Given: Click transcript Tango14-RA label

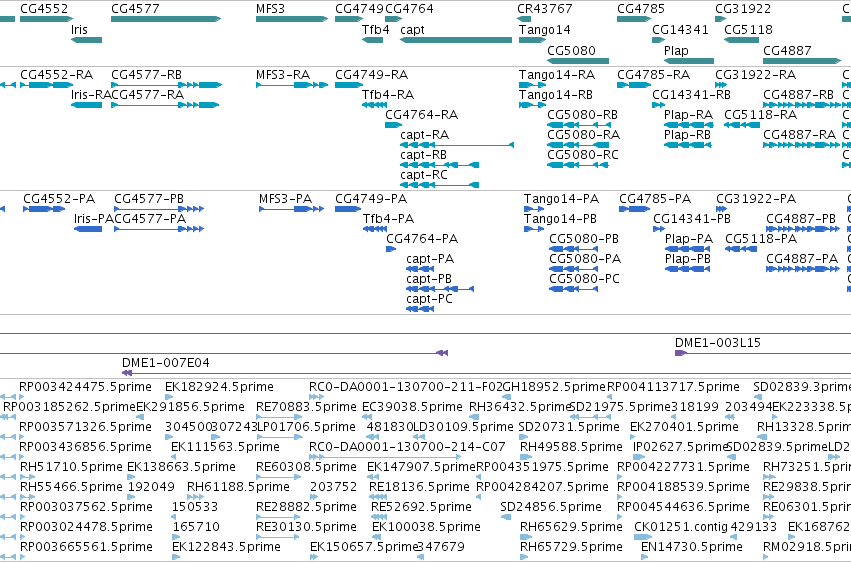Looking at the screenshot, I should tap(557, 74).
